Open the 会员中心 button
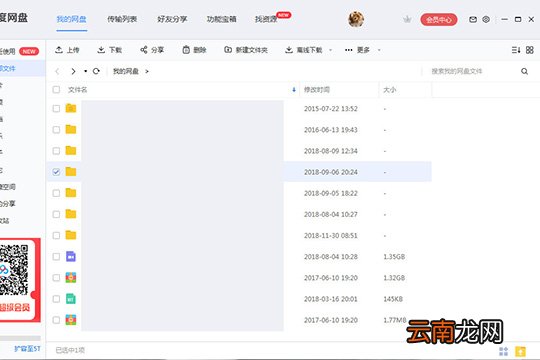Viewport: 540px width, 360px height. [x=439, y=20]
